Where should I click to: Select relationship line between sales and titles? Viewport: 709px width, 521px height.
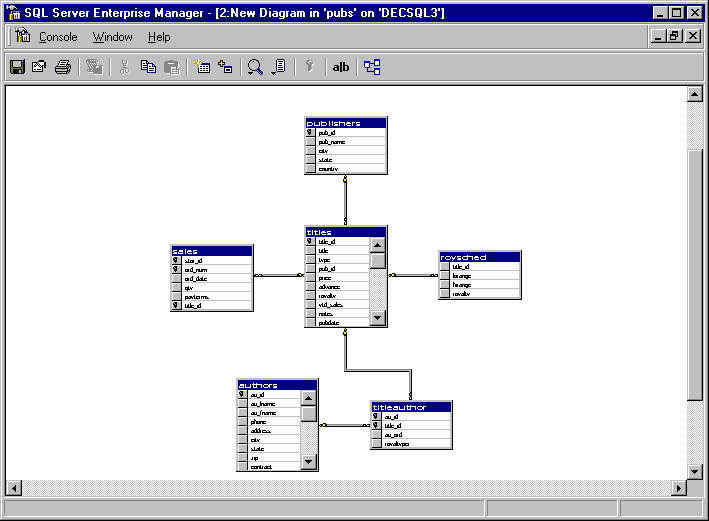click(279, 275)
